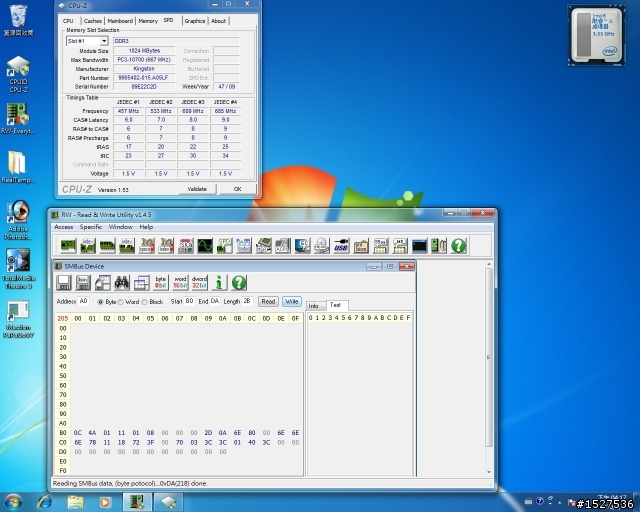This screenshot has width=640, height=512.
Task: Click the Intel CPU desktop gadget
Action: [596, 36]
